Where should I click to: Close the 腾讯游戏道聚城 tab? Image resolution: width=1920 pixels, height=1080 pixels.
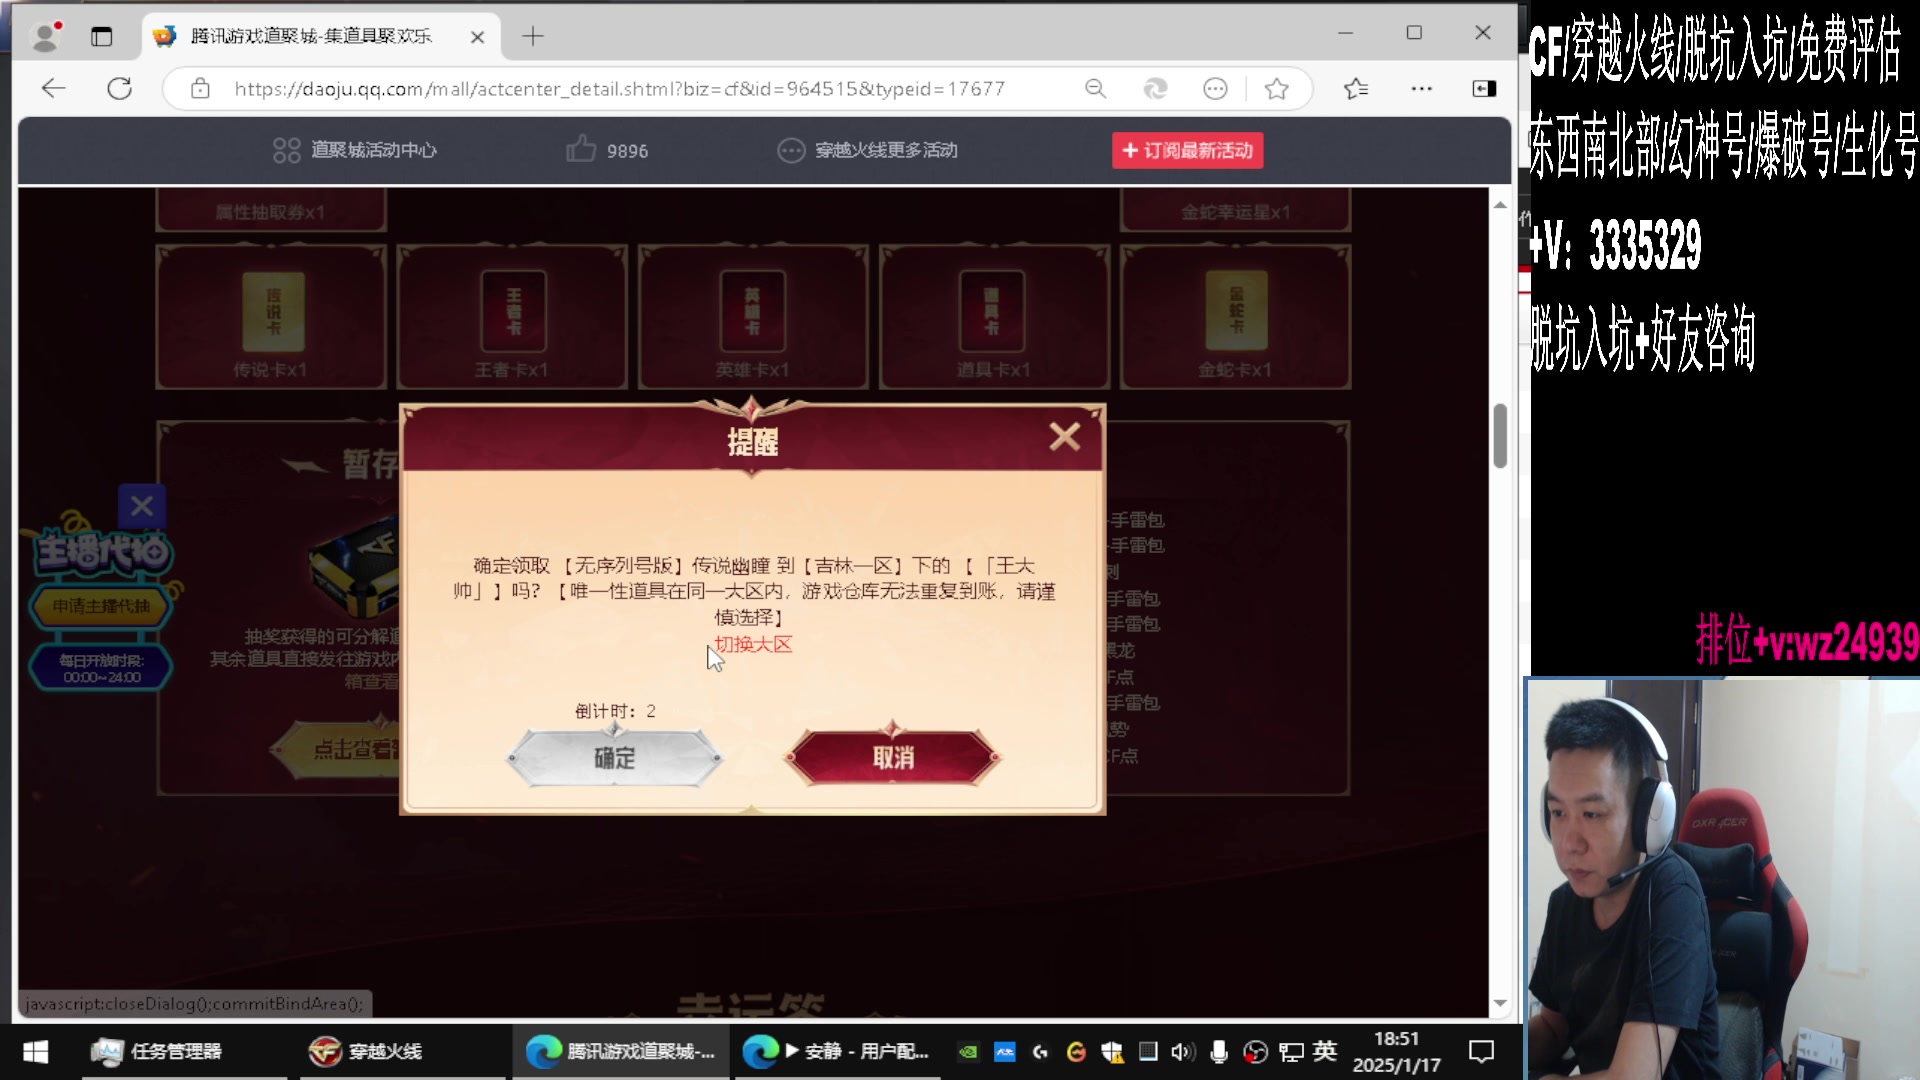(x=477, y=37)
